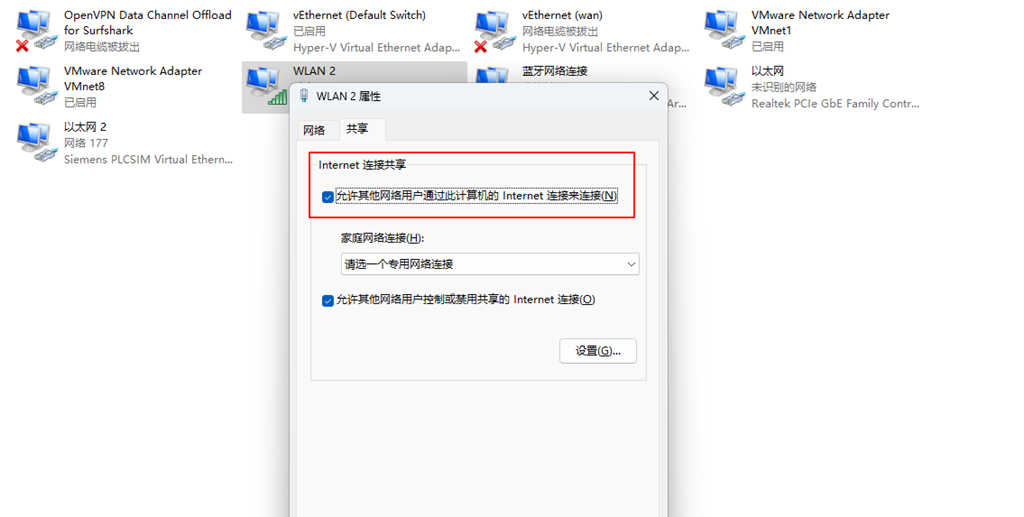Screen dimensions: 1024x517
Task: Select the 以太网 2 Siemens PLCSIM adapter icon
Action: (x=35, y=142)
